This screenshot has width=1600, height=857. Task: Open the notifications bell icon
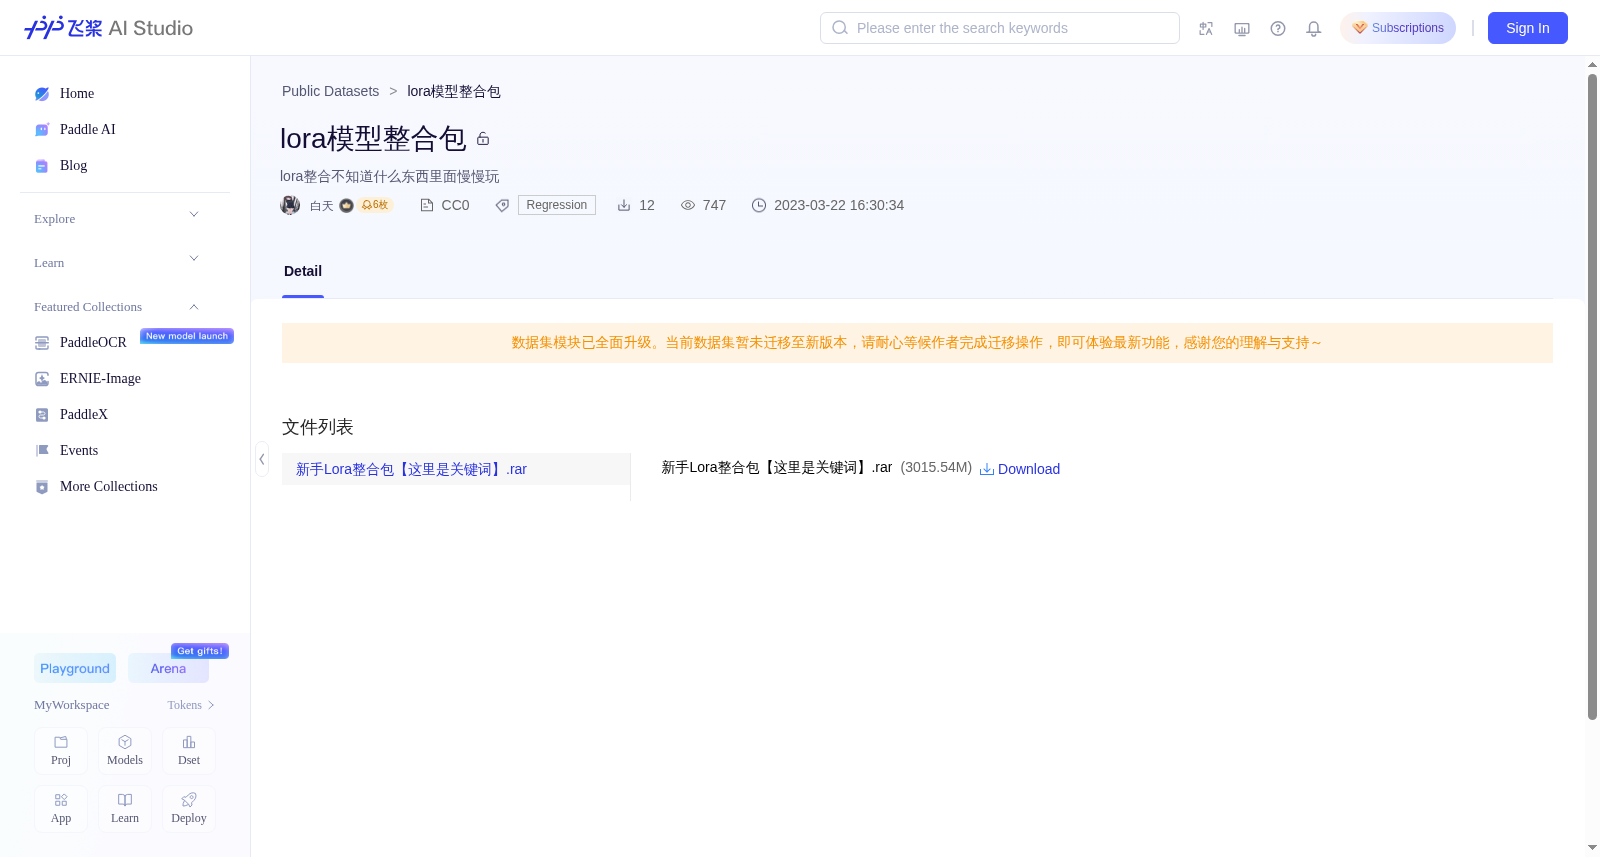1314,29
